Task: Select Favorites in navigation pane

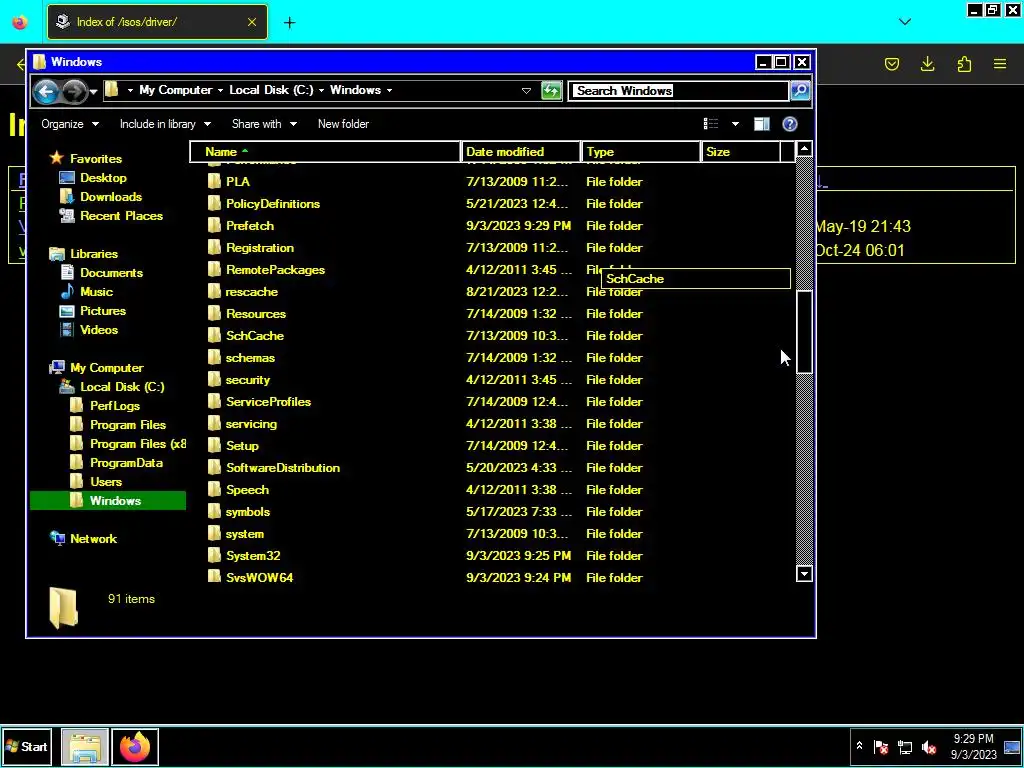Action: [x=95, y=159]
